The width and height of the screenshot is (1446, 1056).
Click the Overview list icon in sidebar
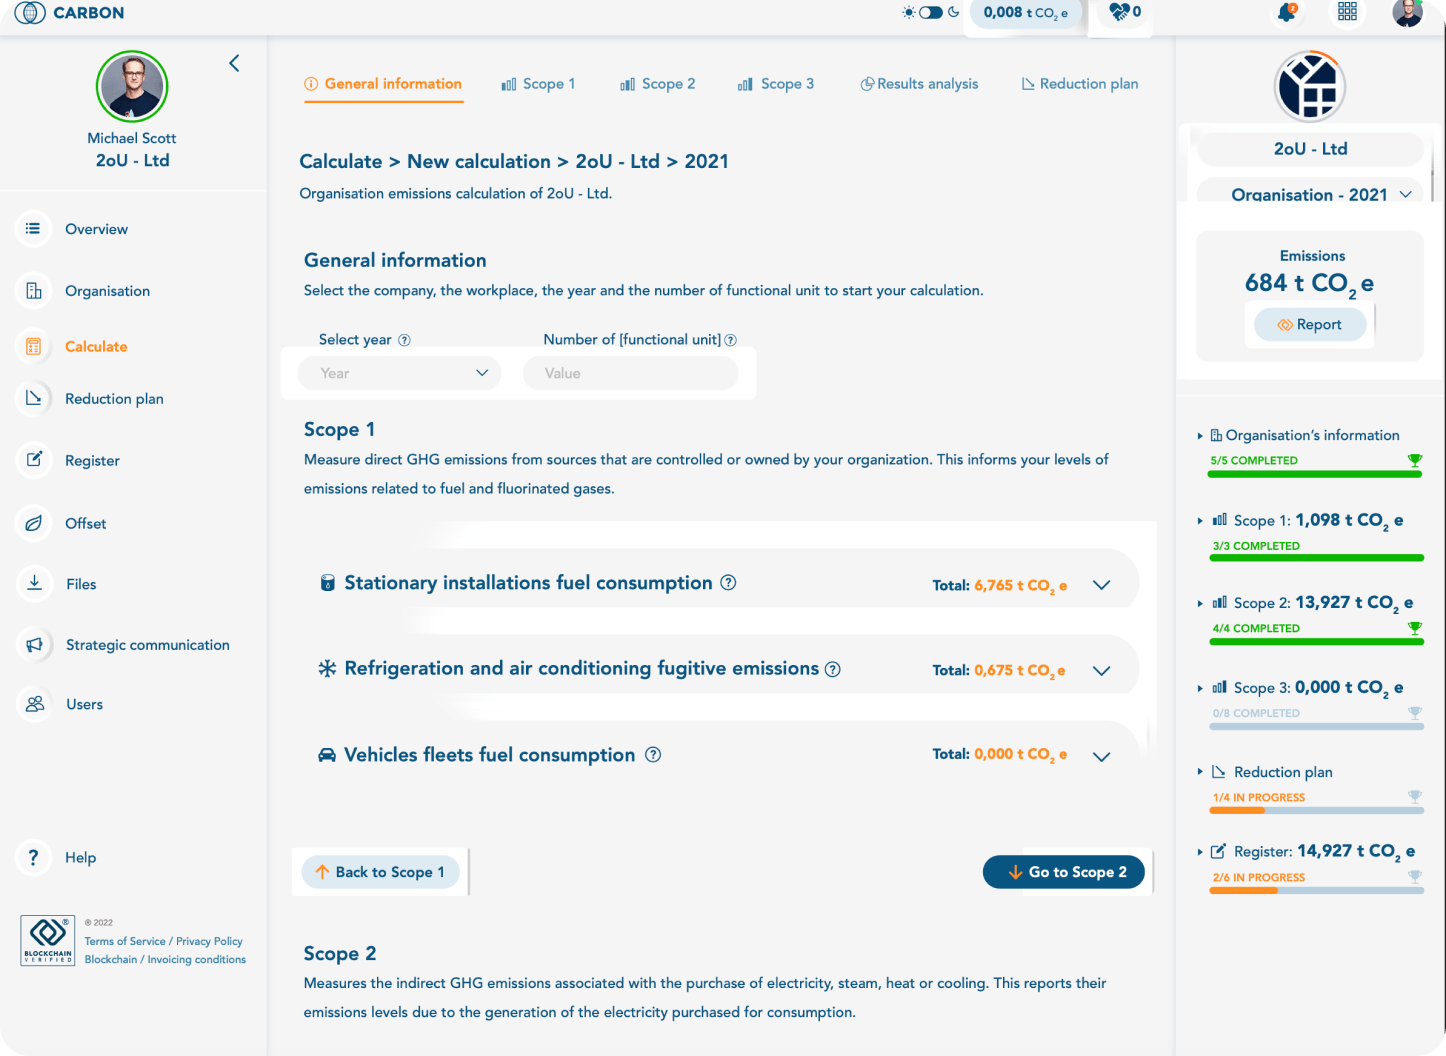coord(33,229)
